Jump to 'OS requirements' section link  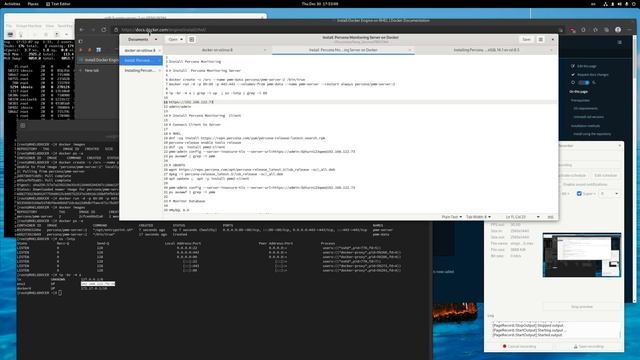[586, 109]
